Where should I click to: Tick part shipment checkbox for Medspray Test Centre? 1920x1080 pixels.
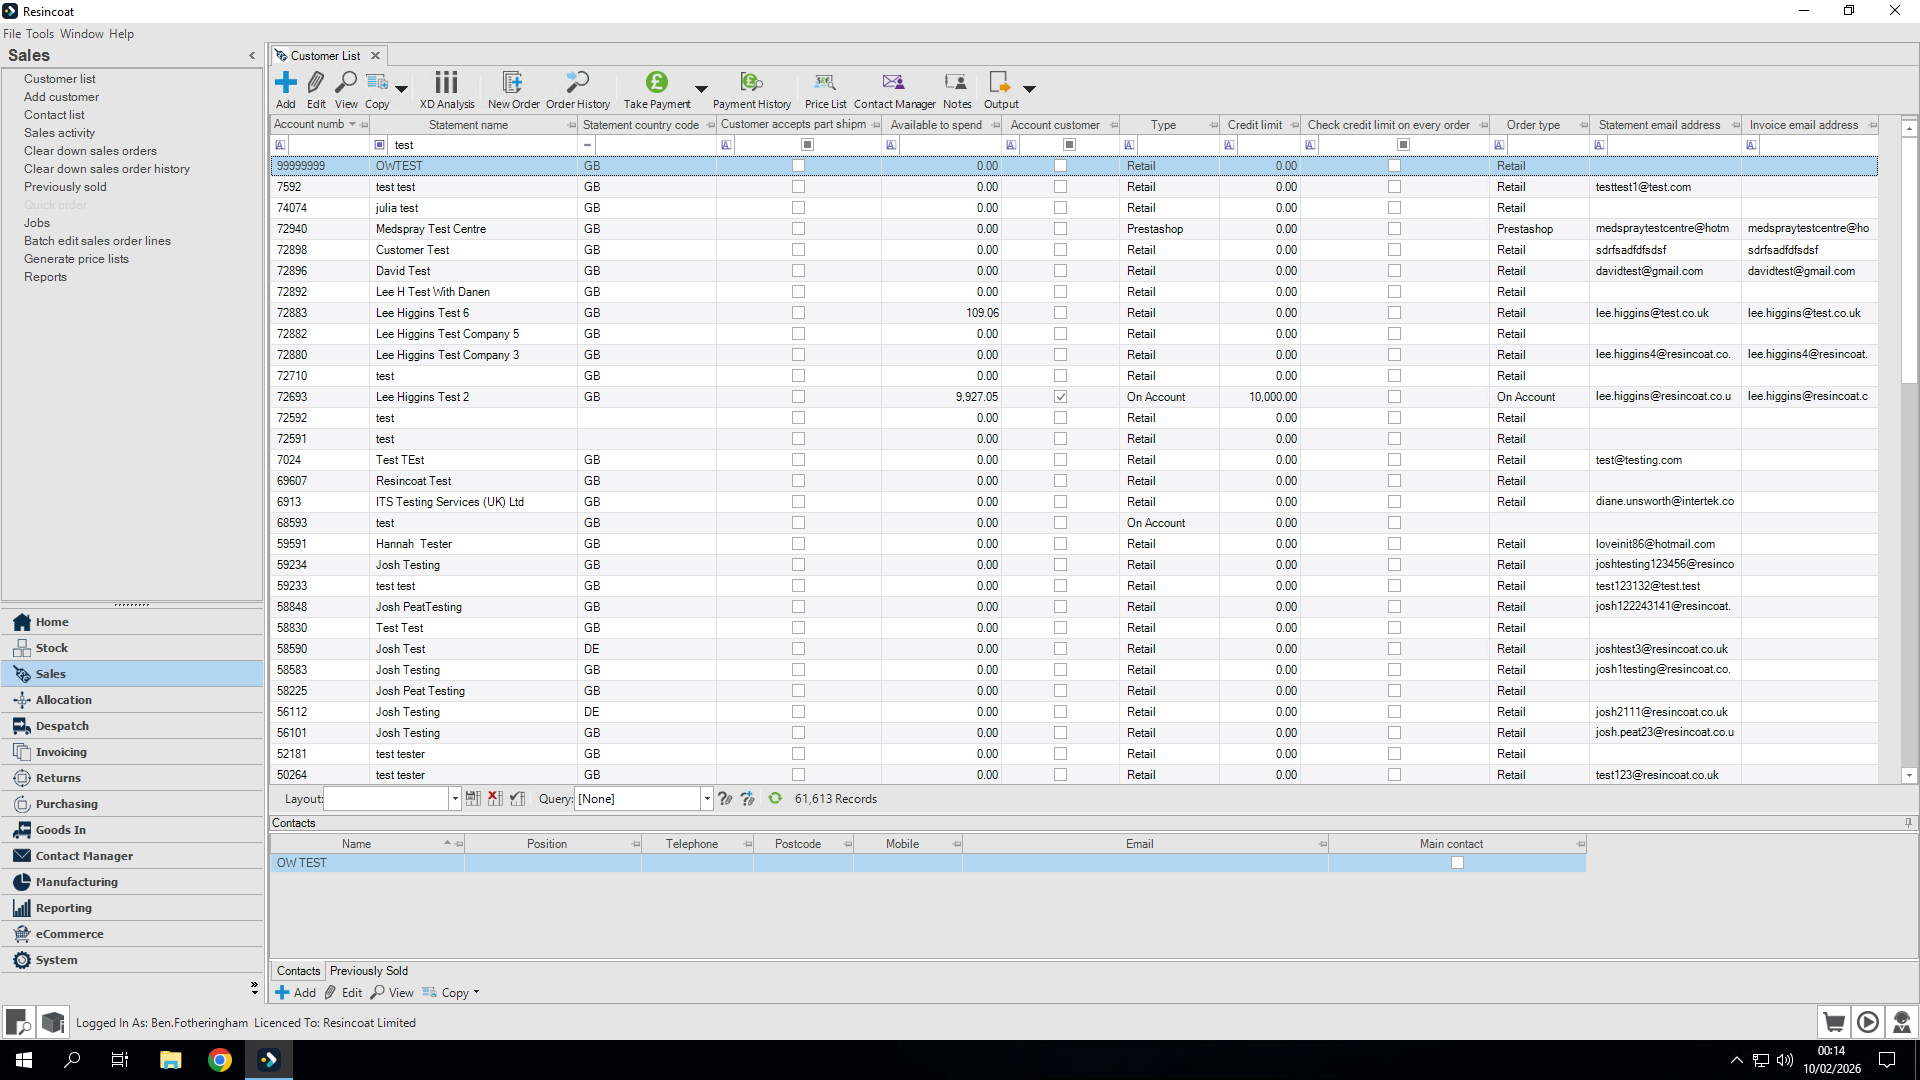[798, 229]
